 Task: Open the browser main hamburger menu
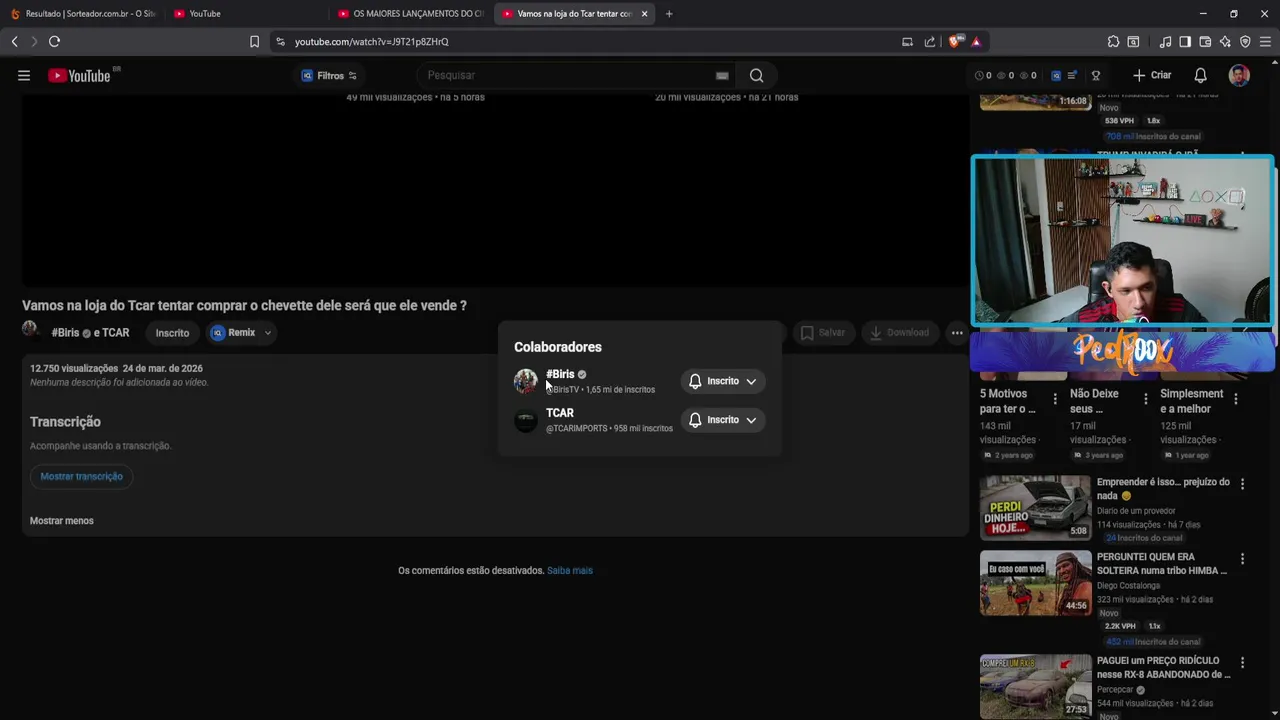pyautogui.click(x=1265, y=41)
